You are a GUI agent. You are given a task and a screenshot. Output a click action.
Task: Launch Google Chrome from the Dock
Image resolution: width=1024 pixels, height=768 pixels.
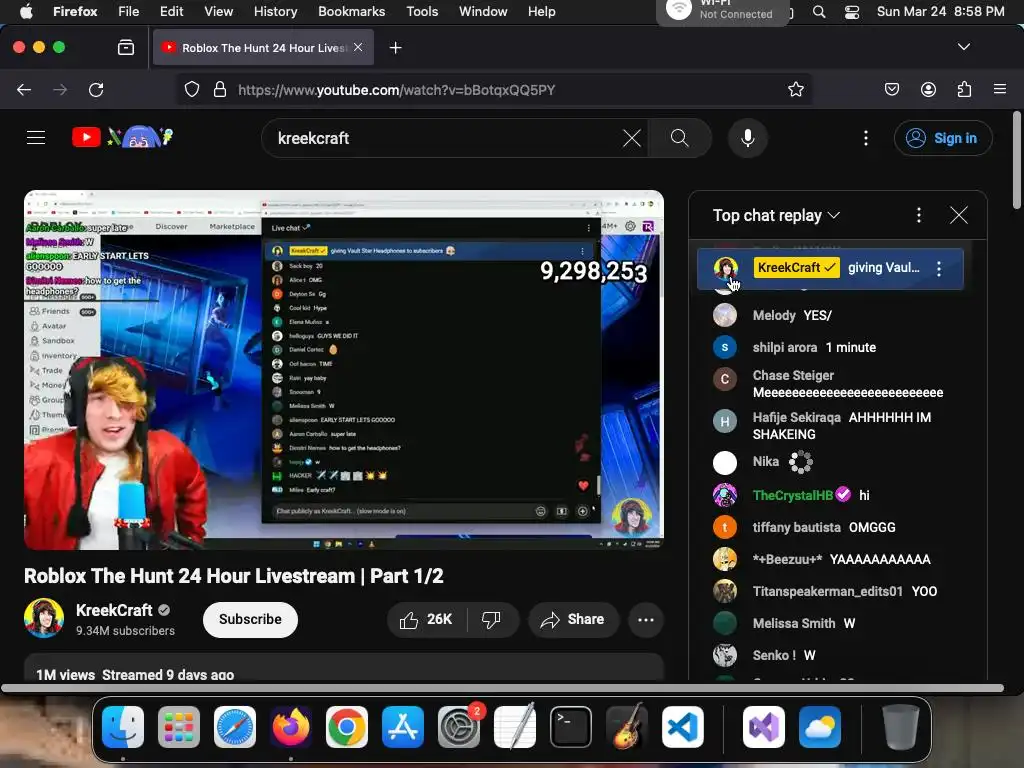(x=347, y=727)
